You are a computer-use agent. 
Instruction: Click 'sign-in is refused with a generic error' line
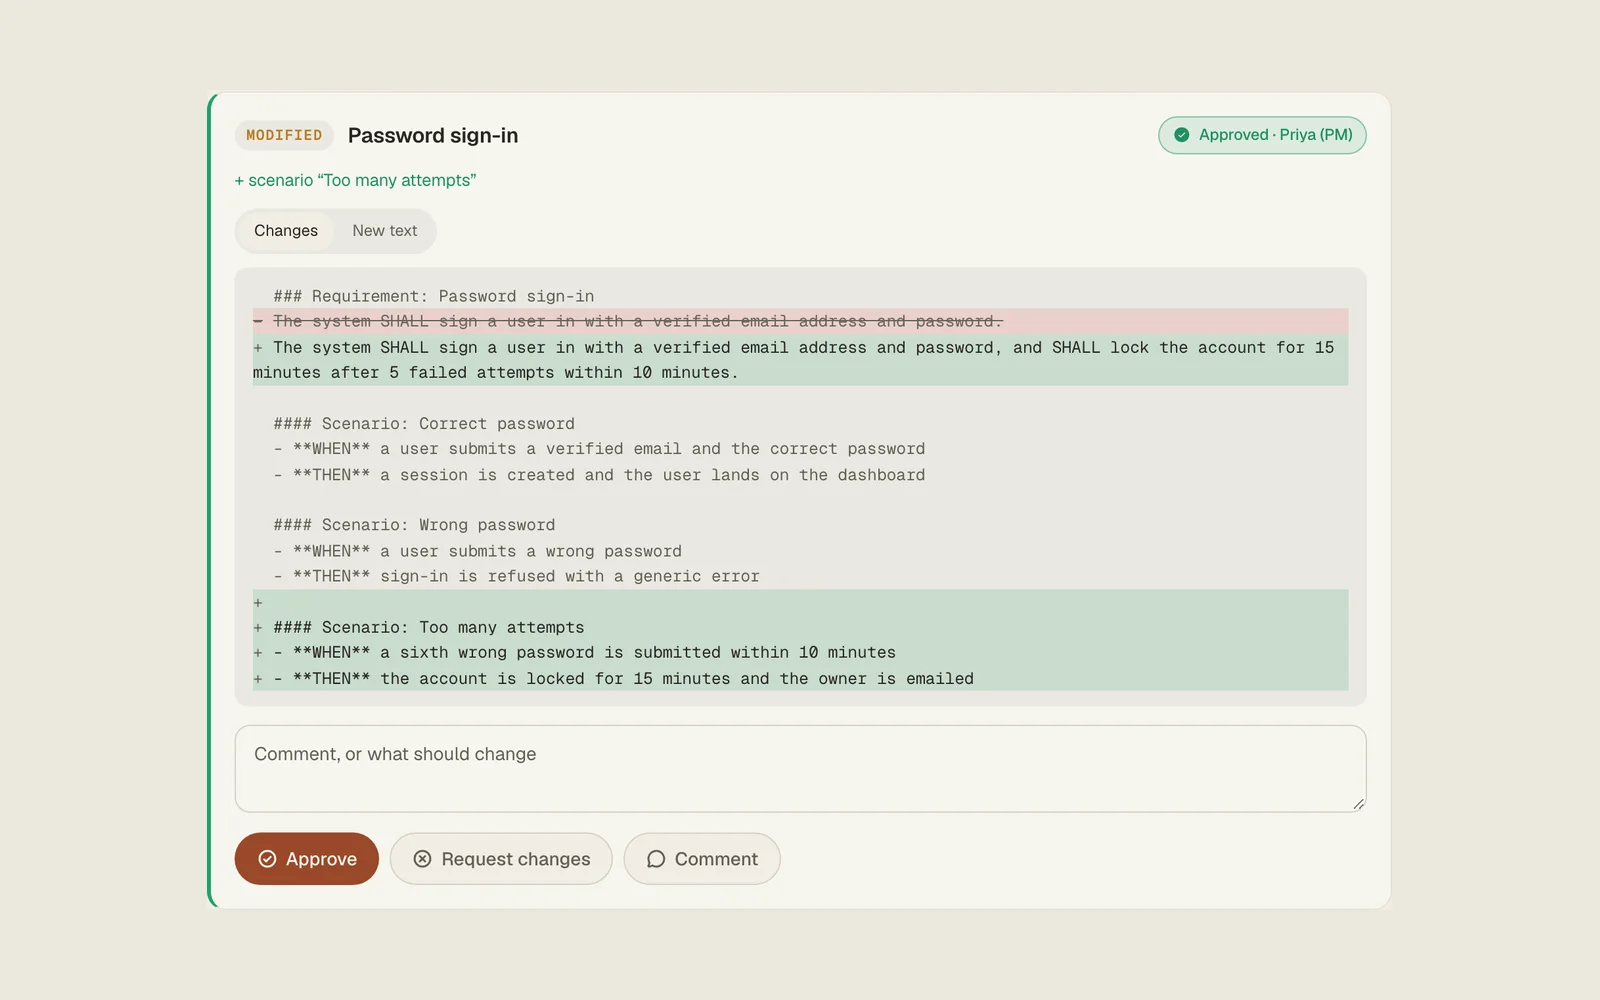[x=517, y=576]
